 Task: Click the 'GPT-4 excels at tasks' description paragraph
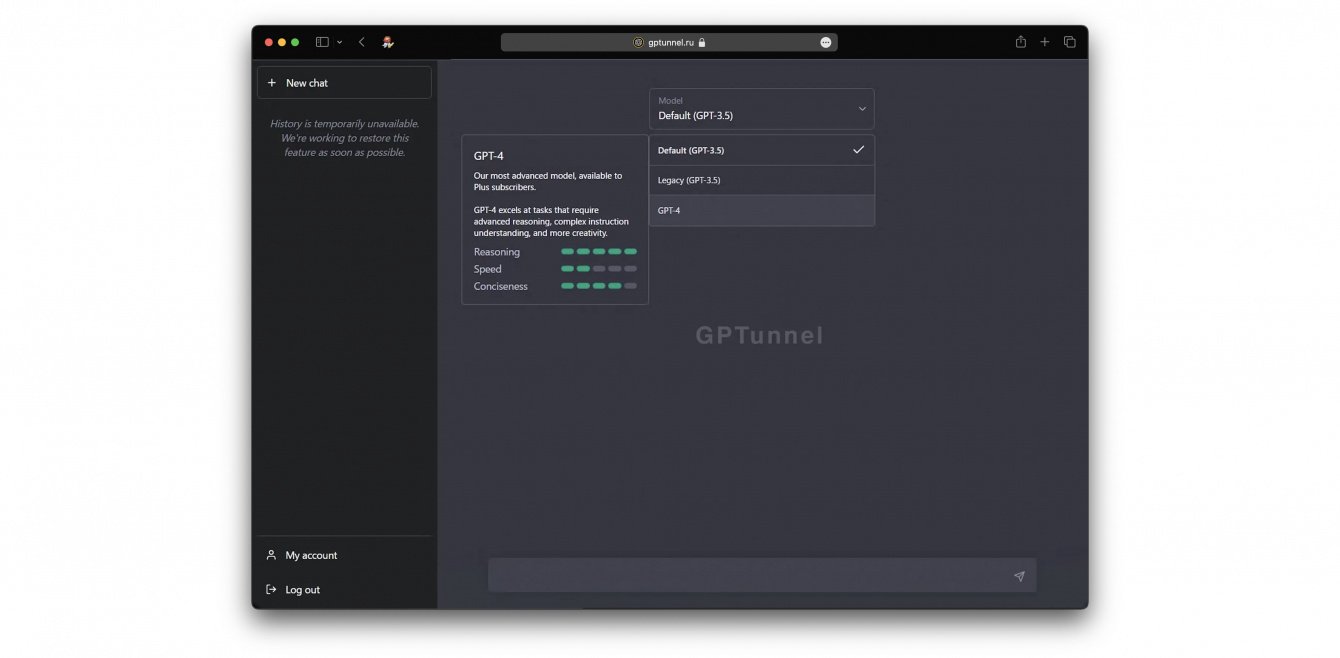551,222
